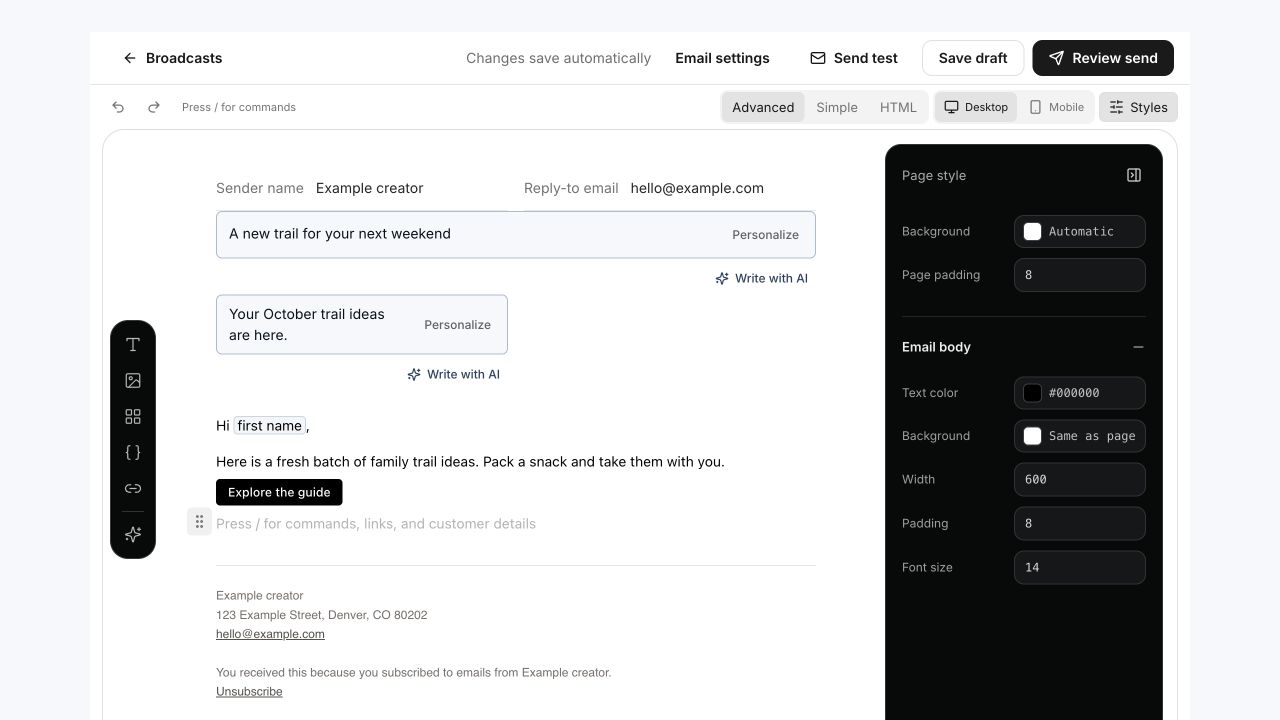The width and height of the screenshot is (1280, 720).
Task: Switch to the Advanced editor tab
Action: [x=763, y=107]
